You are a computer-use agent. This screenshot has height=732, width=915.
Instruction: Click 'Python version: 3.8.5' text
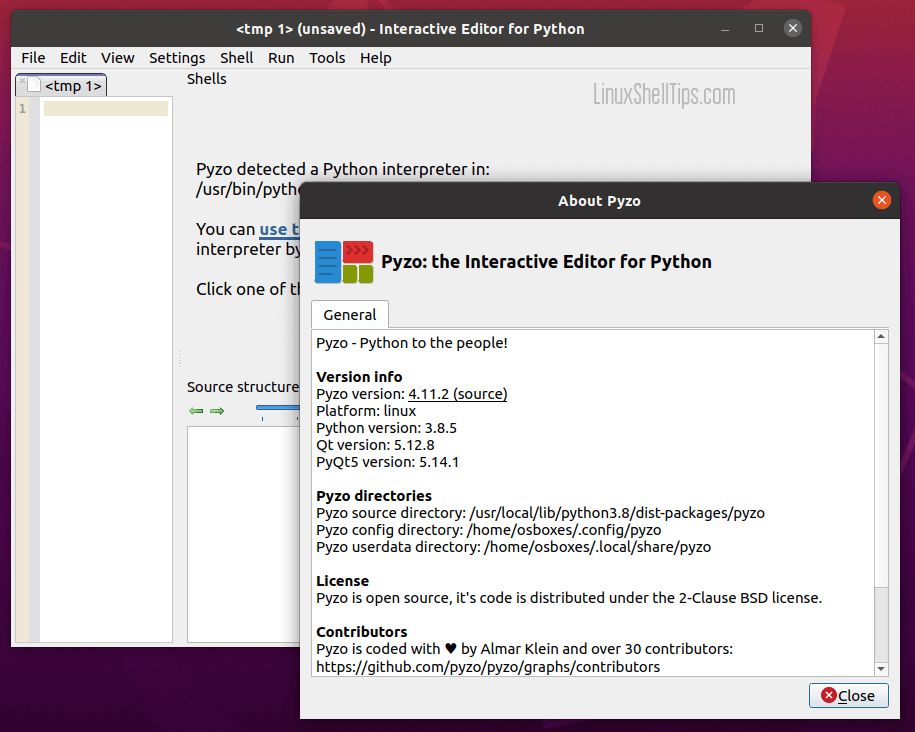pos(386,428)
